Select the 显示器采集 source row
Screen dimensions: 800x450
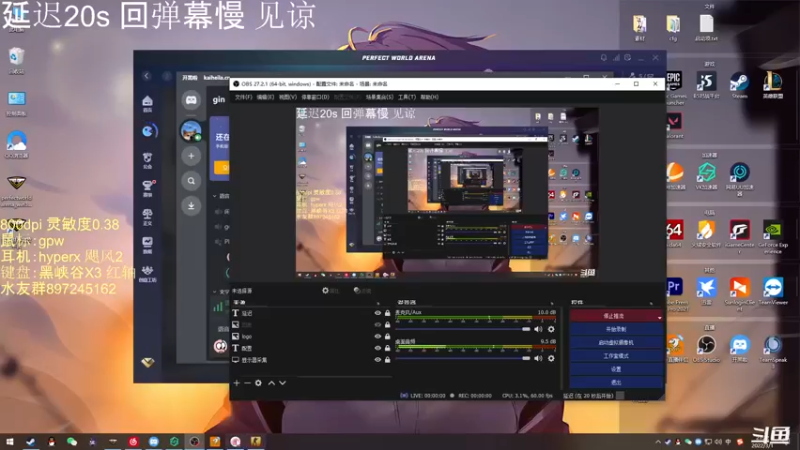pyautogui.click(x=312, y=360)
